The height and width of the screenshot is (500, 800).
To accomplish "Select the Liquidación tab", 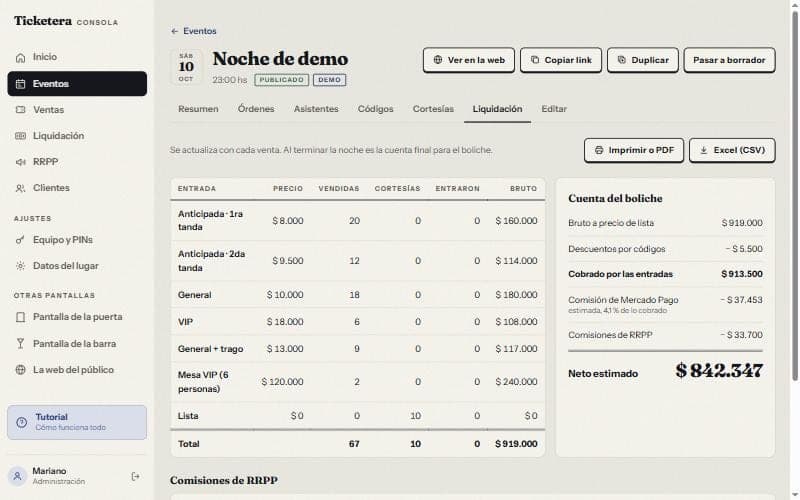I will (497, 109).
